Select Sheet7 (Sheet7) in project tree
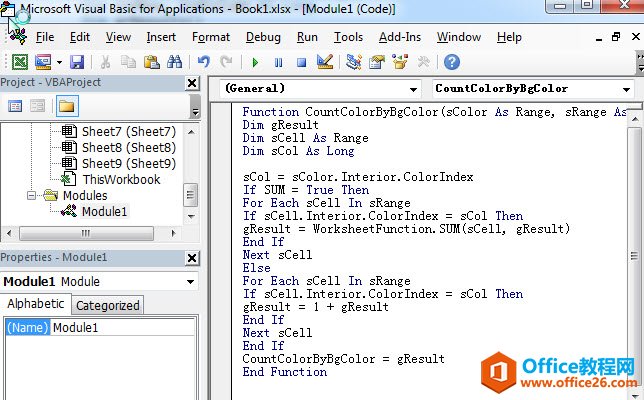 click(129, 132)
